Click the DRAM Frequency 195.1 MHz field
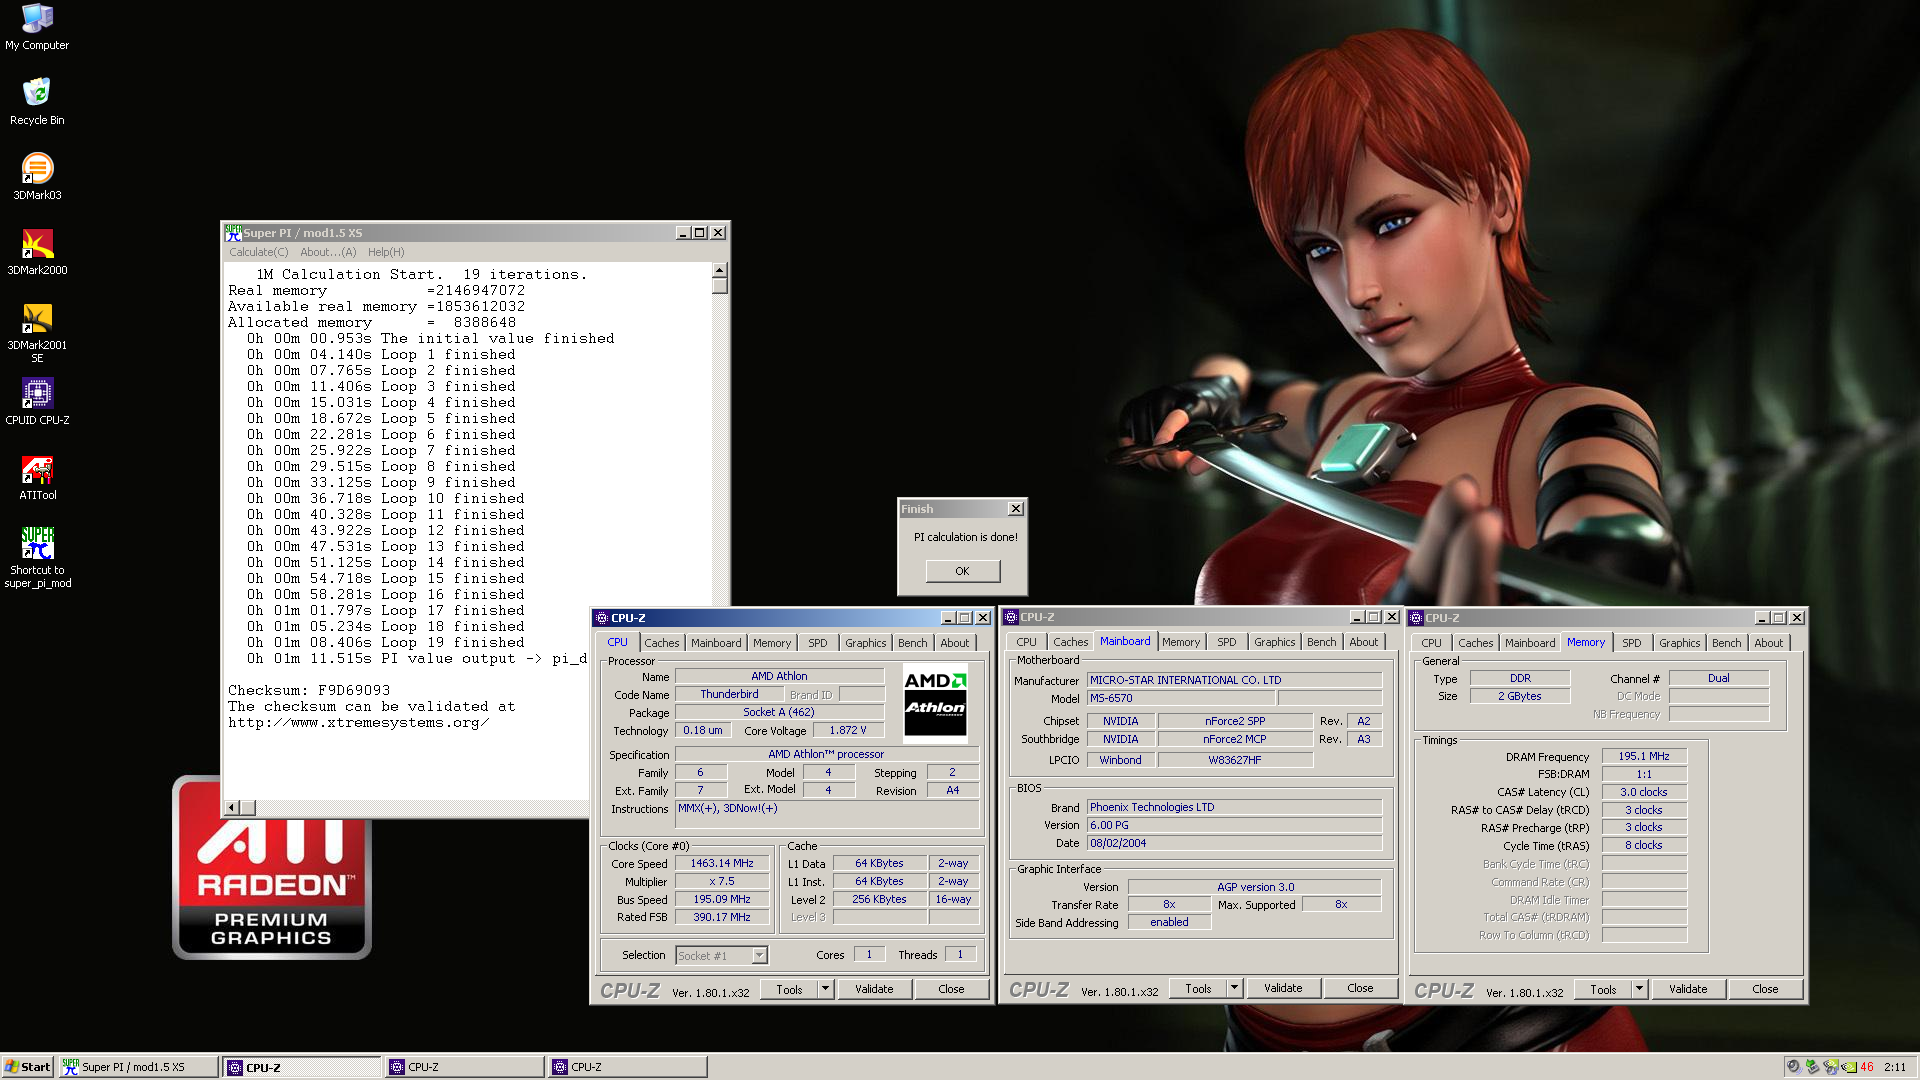 [x=1644, y=756]
